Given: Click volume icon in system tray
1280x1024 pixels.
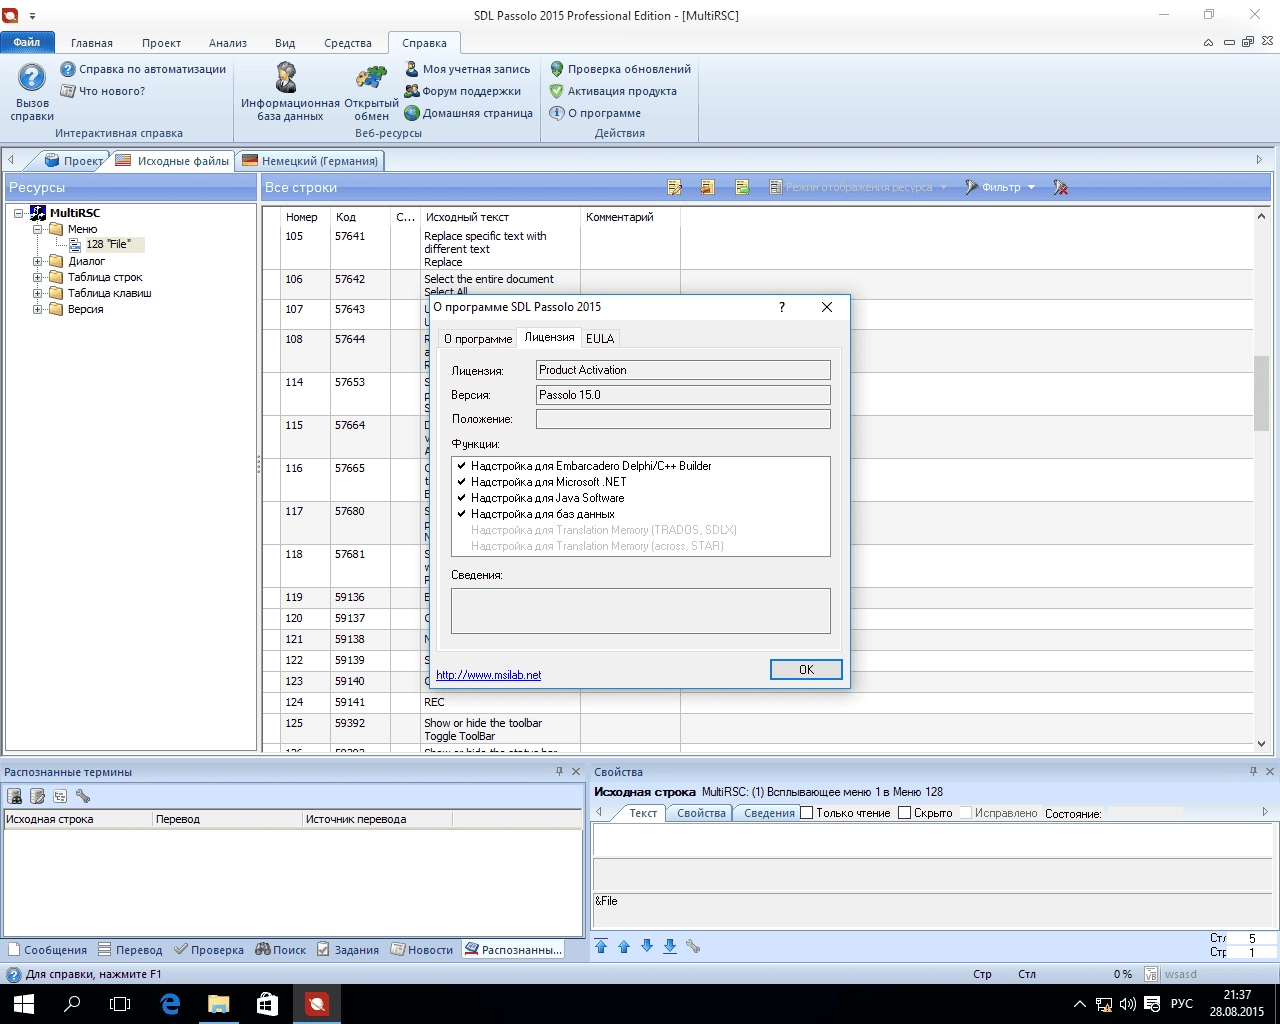Looking at the screenshot, I should pos(1127,1004).
